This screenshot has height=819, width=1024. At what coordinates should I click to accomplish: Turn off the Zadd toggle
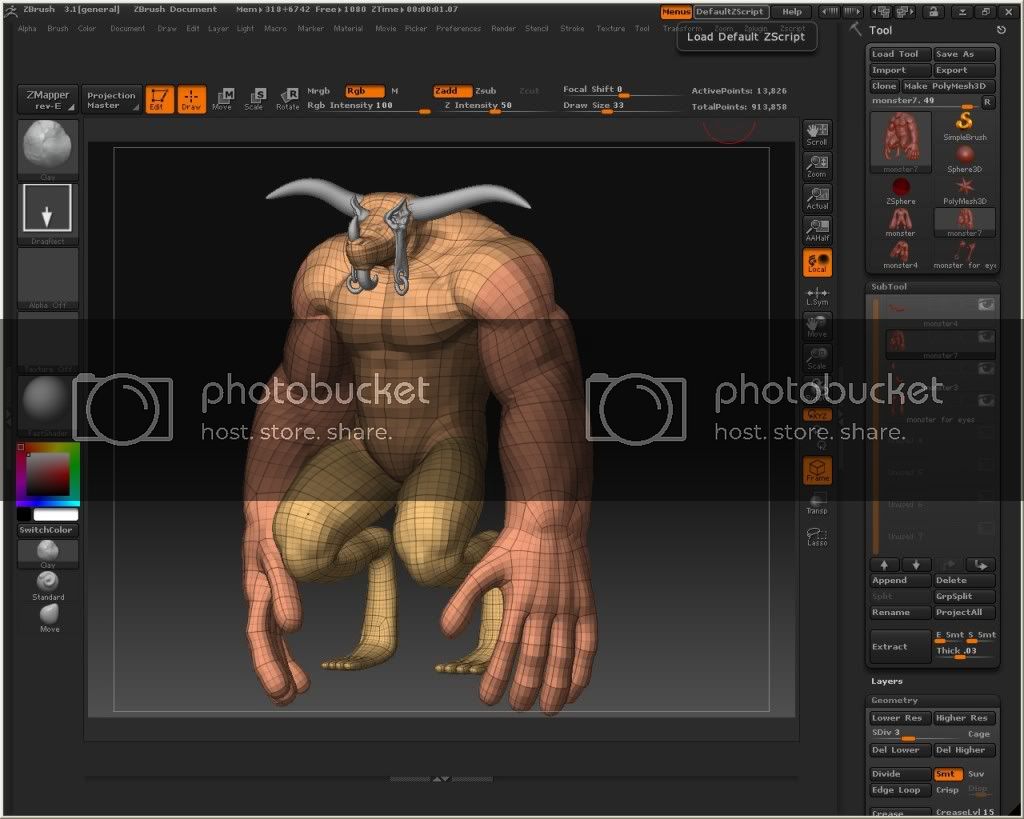tap(452, 91)
